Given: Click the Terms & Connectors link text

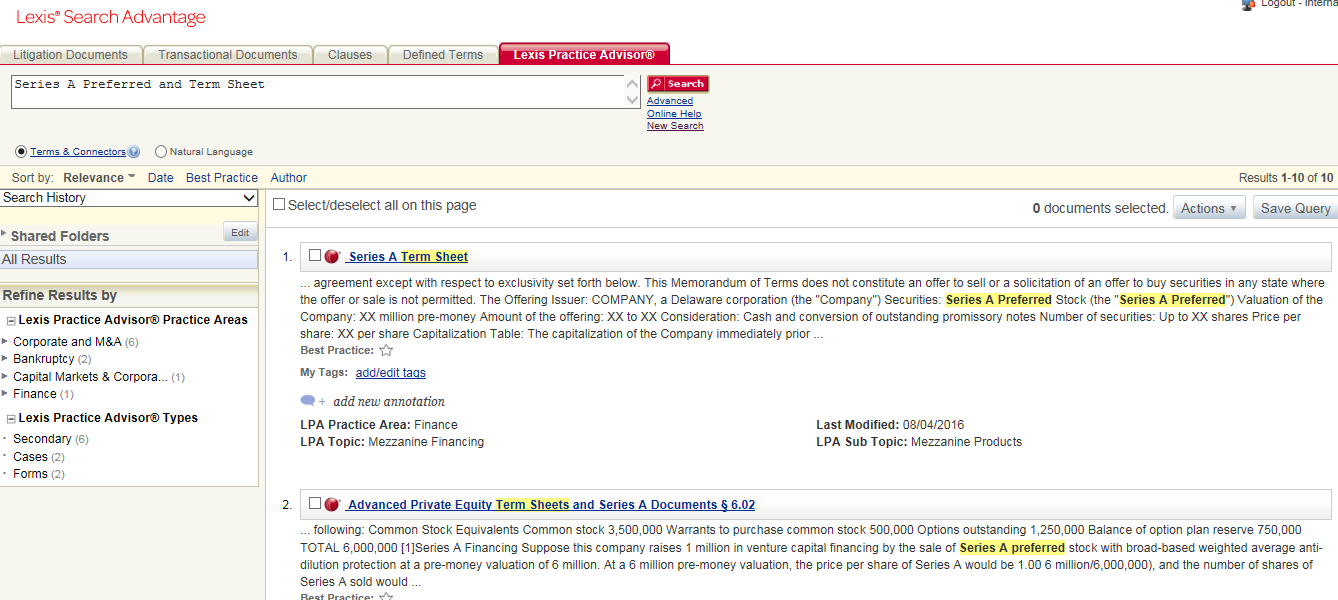Looking at the screenshot, I should click(x=78, y=152).
